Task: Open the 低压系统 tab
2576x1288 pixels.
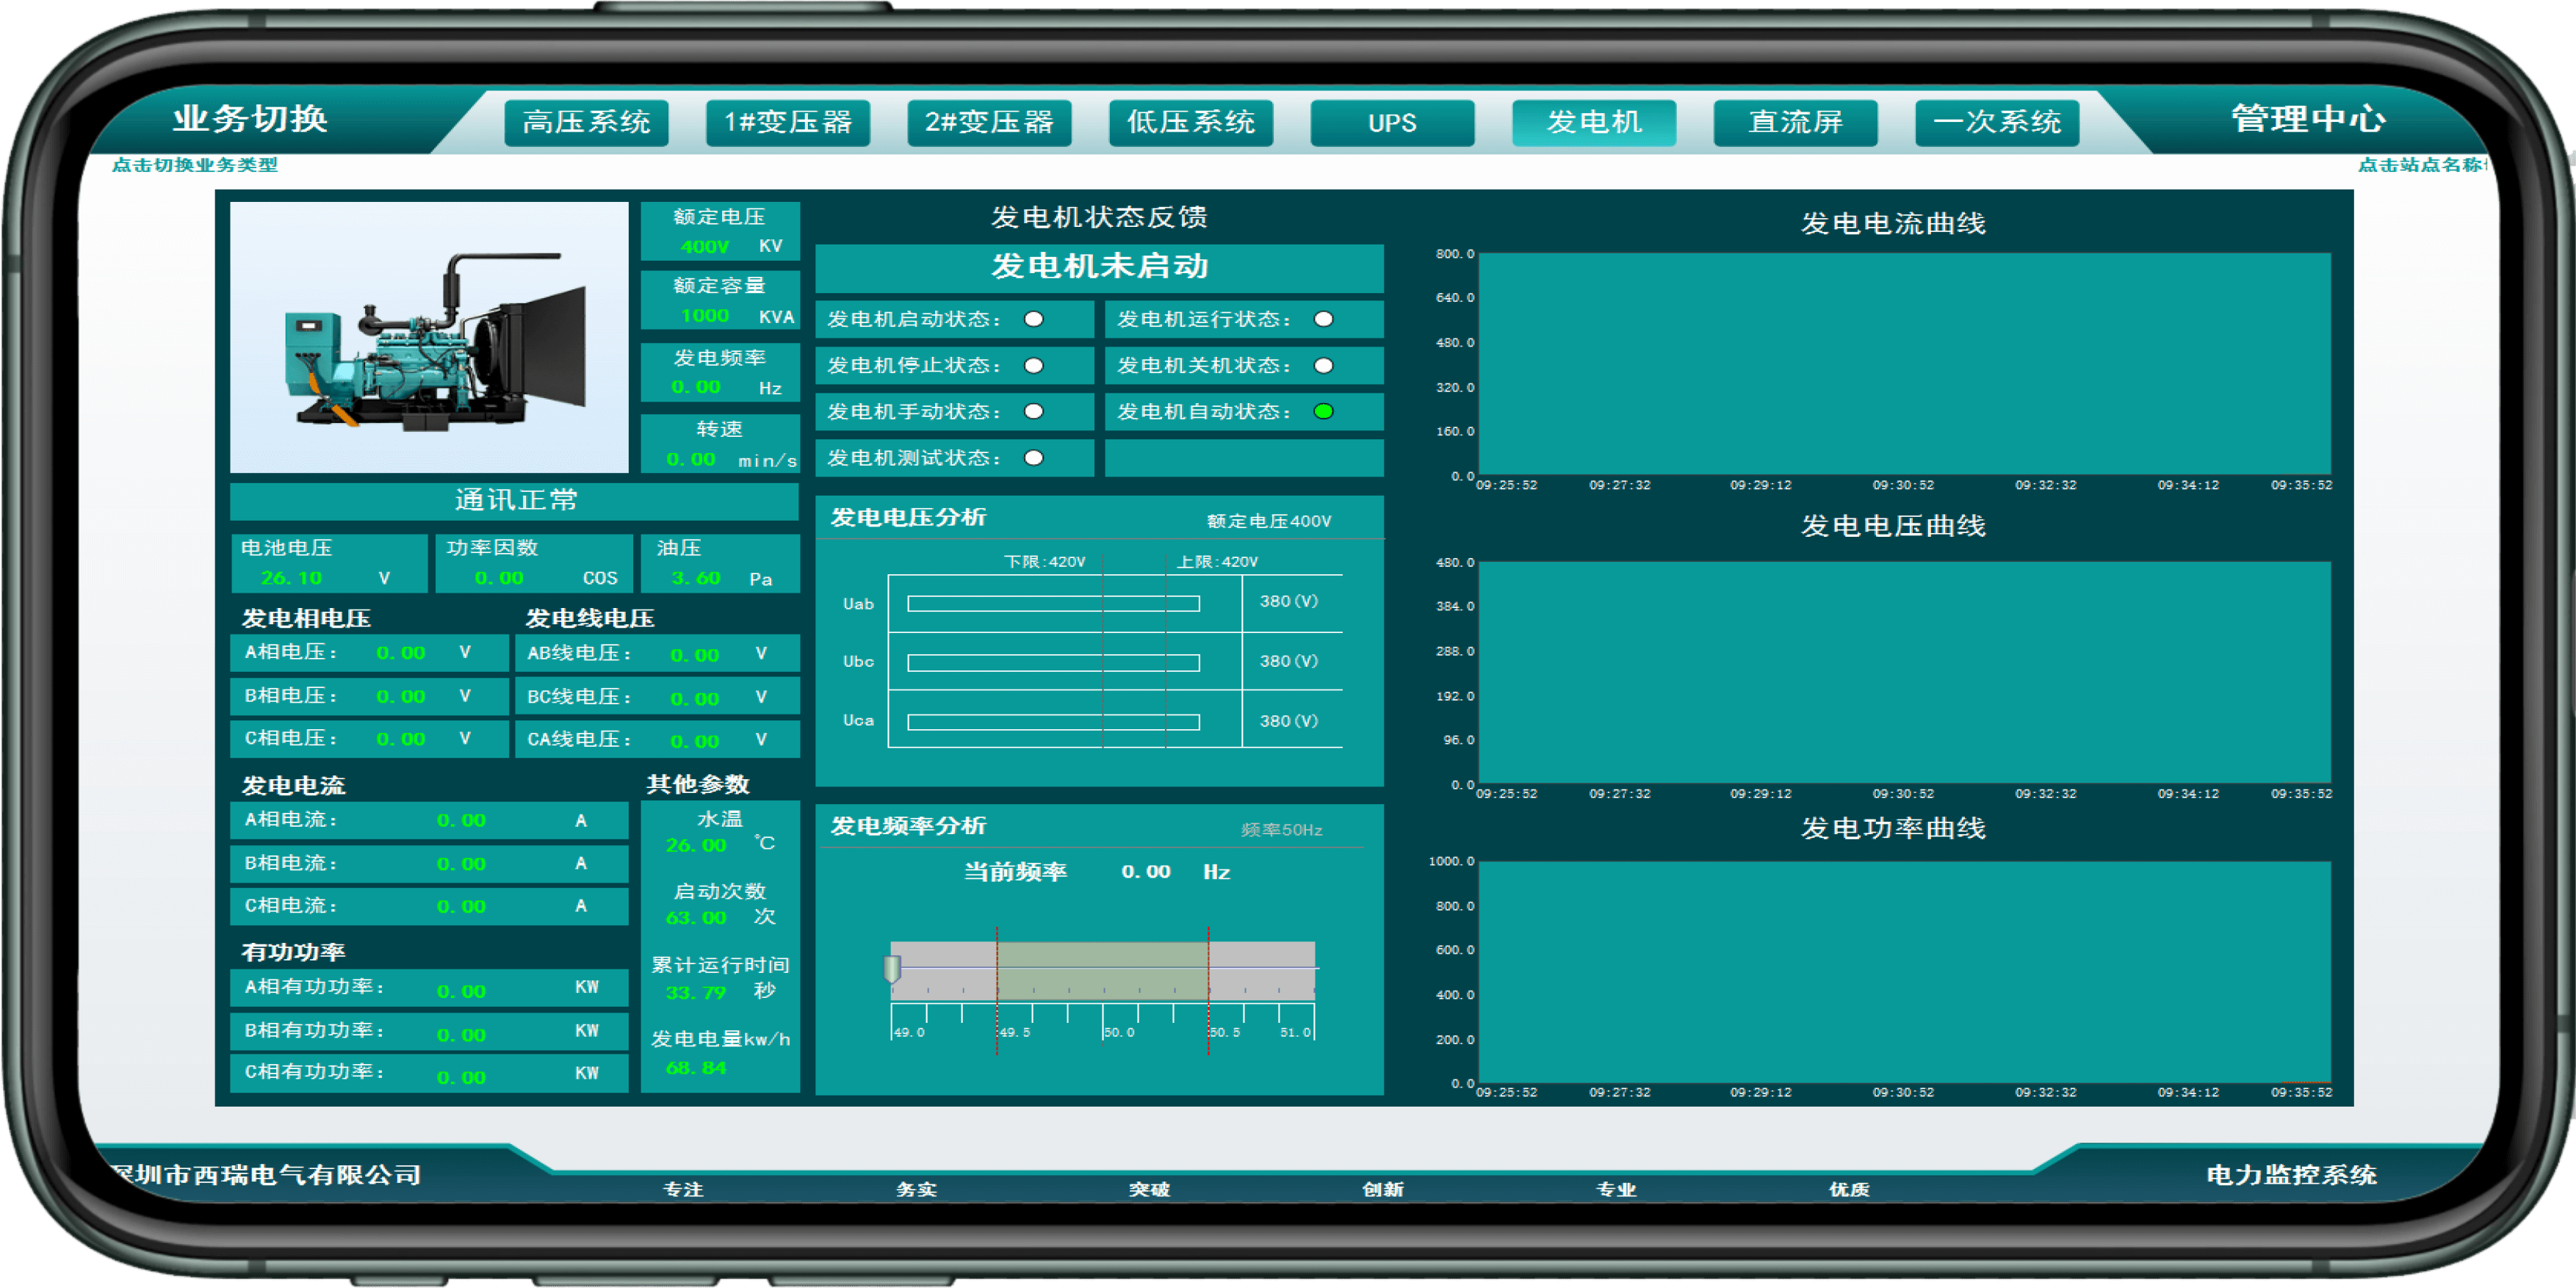Action: click(x=1190, y=122)
